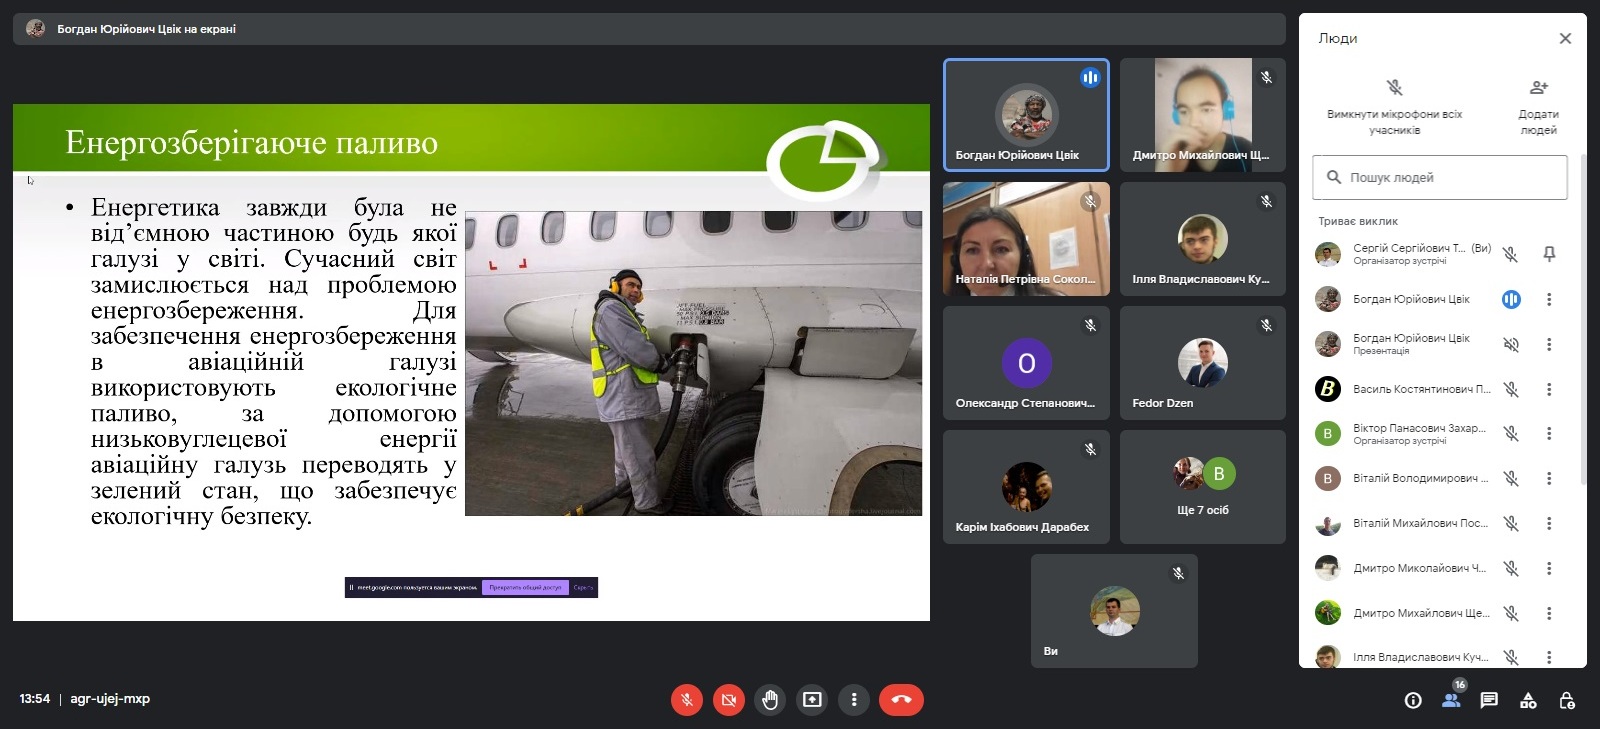1600x729 pixels.
Task: Open host controls lock icon
Action: point(1567,701)
